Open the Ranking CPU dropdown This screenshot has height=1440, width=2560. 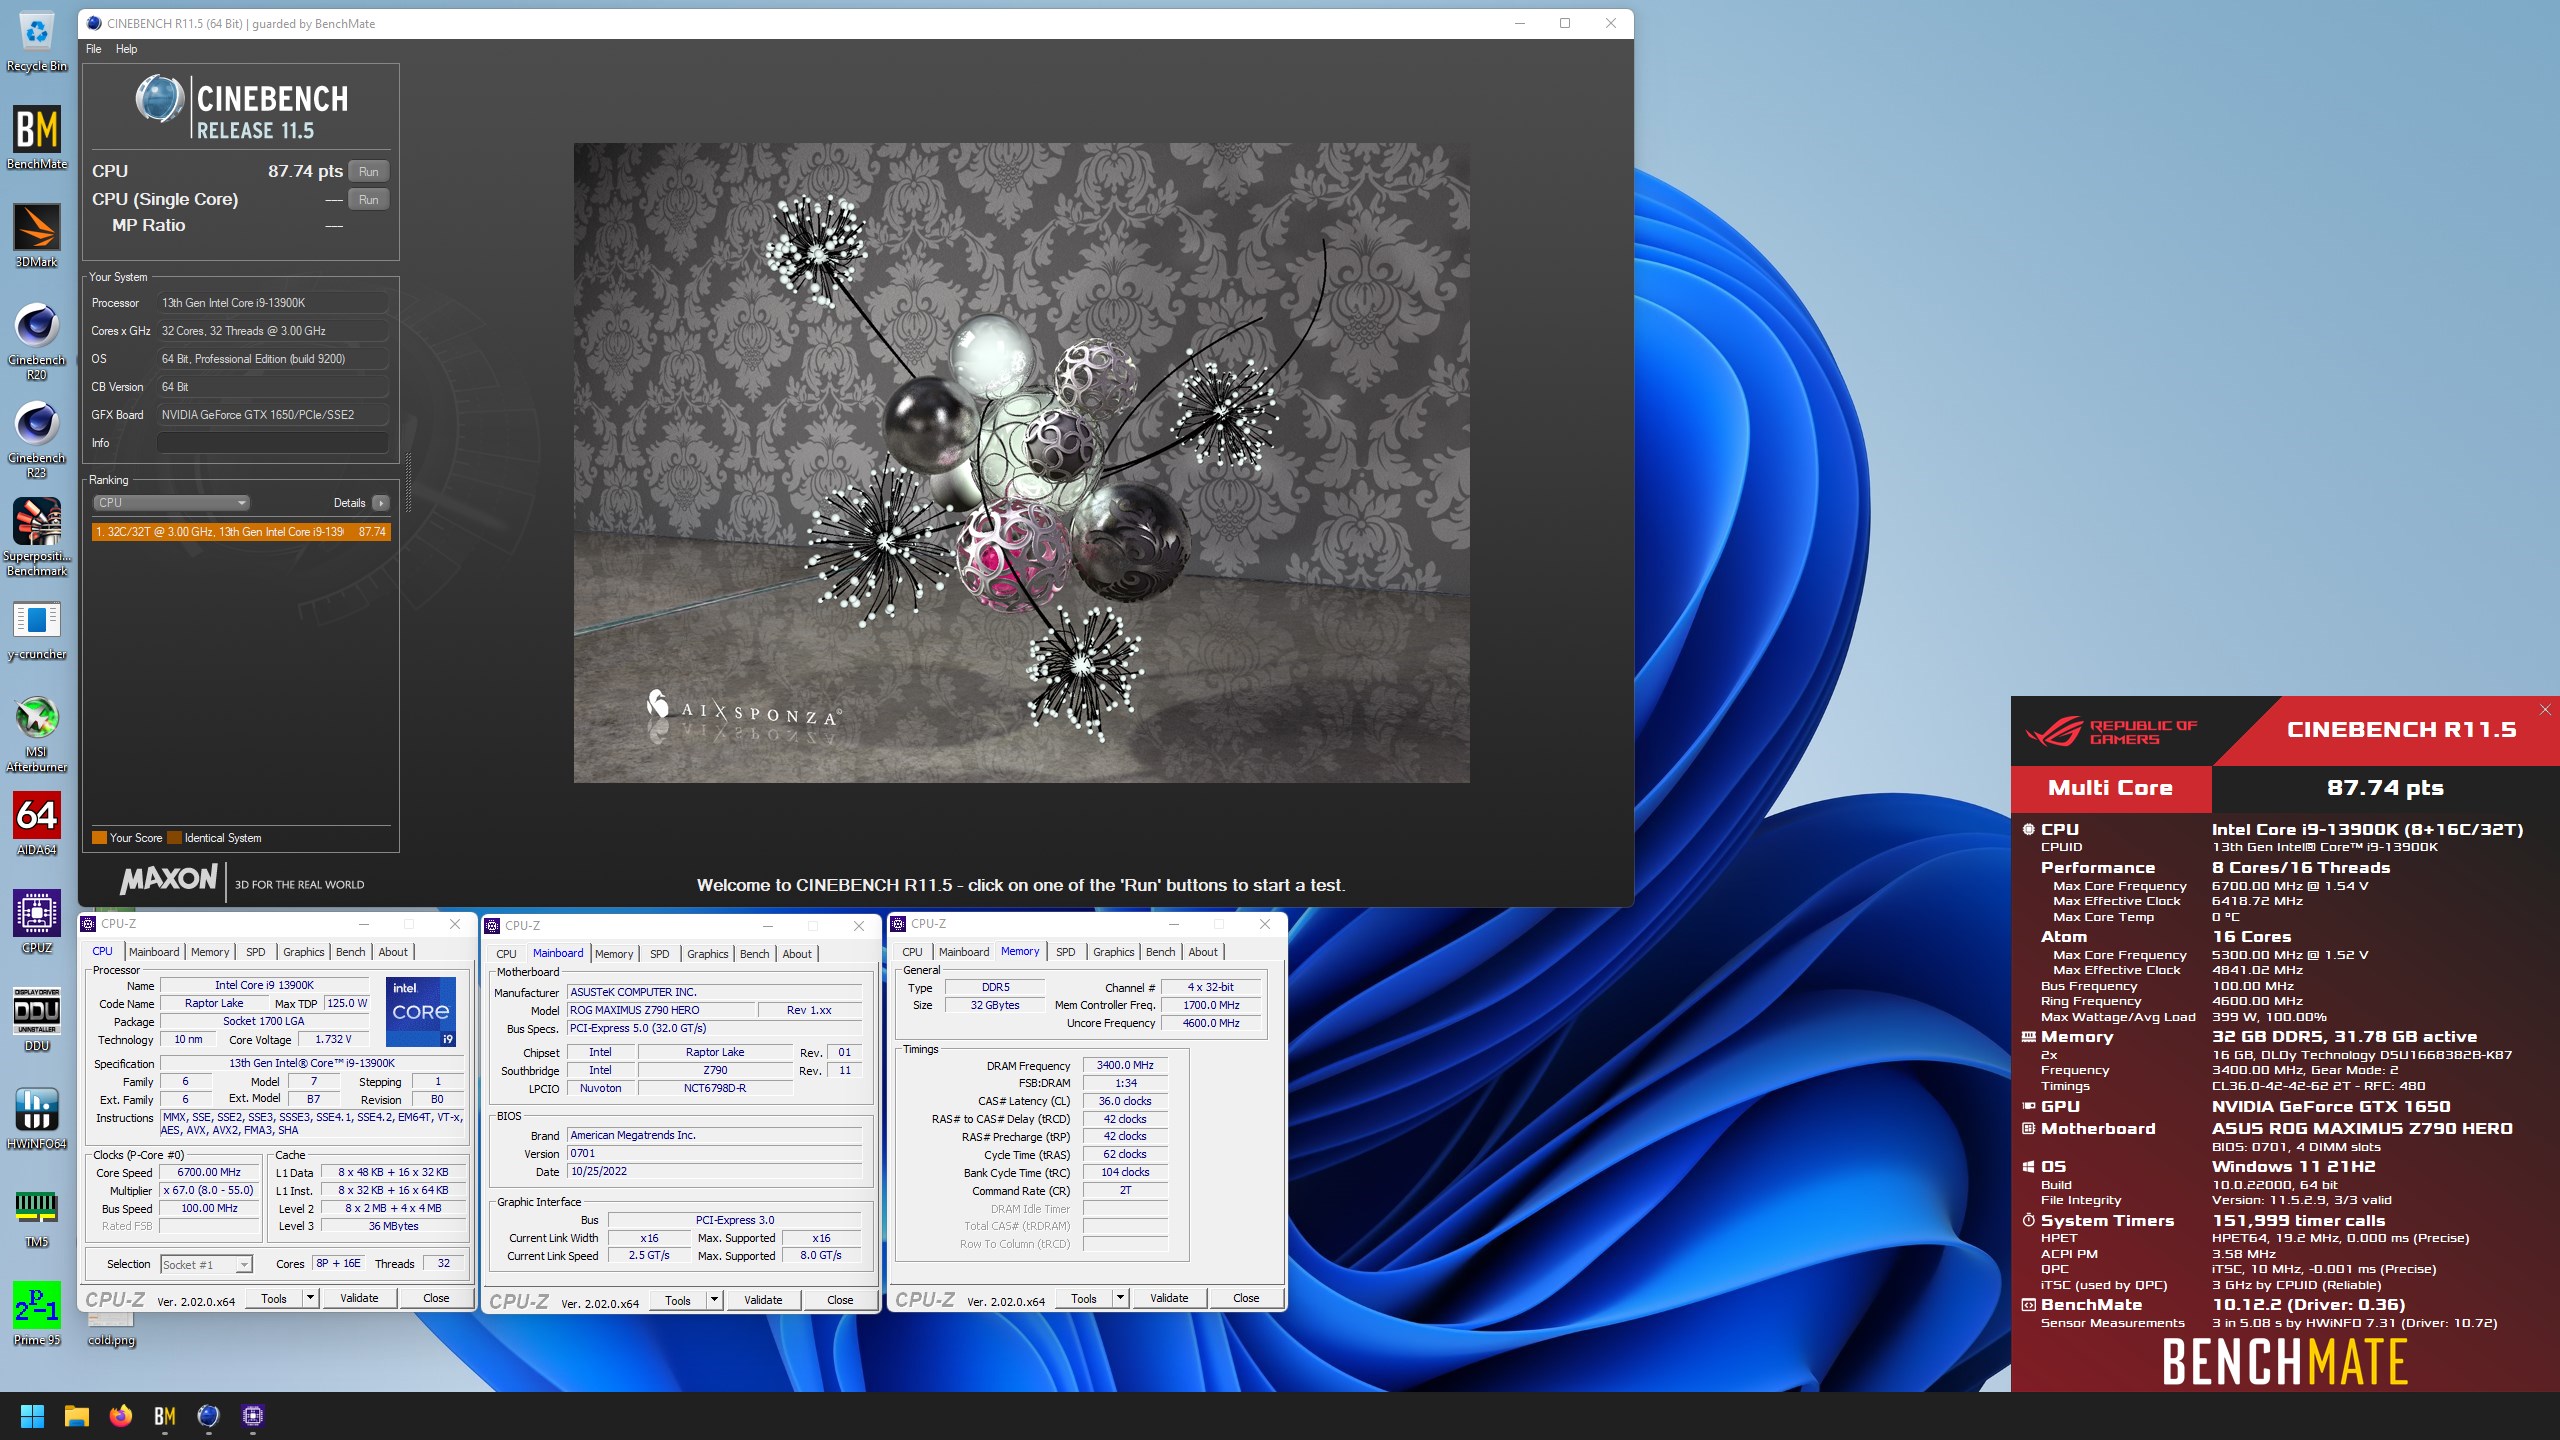[x=171, y=503]
